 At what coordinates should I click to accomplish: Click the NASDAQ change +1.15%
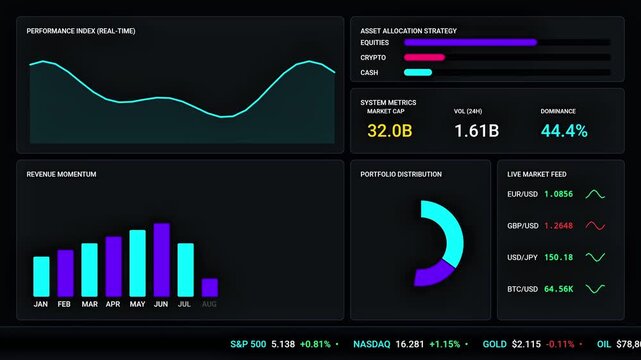(x=445, y=344)
